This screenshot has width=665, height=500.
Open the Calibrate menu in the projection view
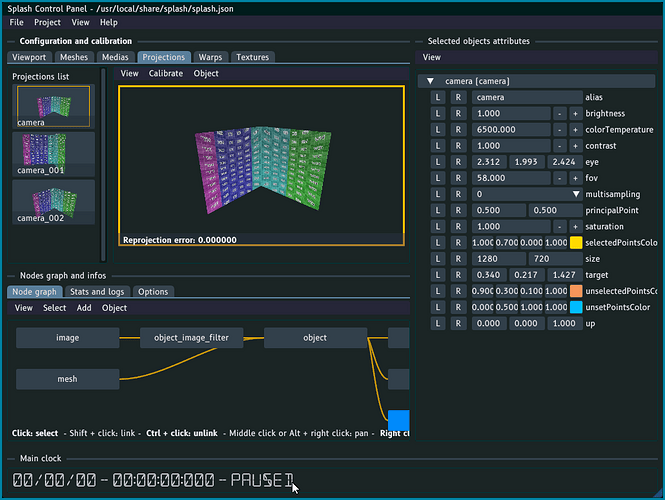pyautogui.click(x=166, y=74)
